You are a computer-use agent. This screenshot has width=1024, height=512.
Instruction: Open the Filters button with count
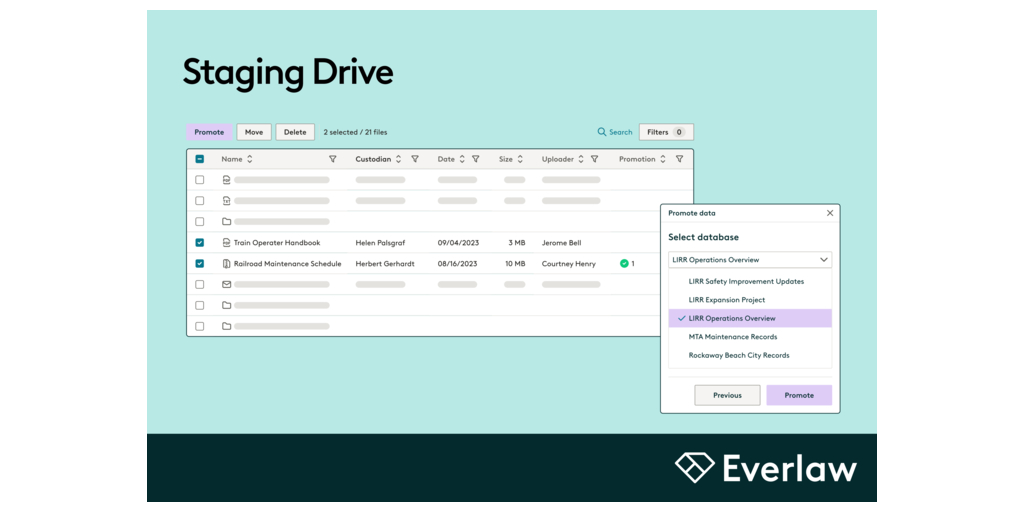pos(666,132)
